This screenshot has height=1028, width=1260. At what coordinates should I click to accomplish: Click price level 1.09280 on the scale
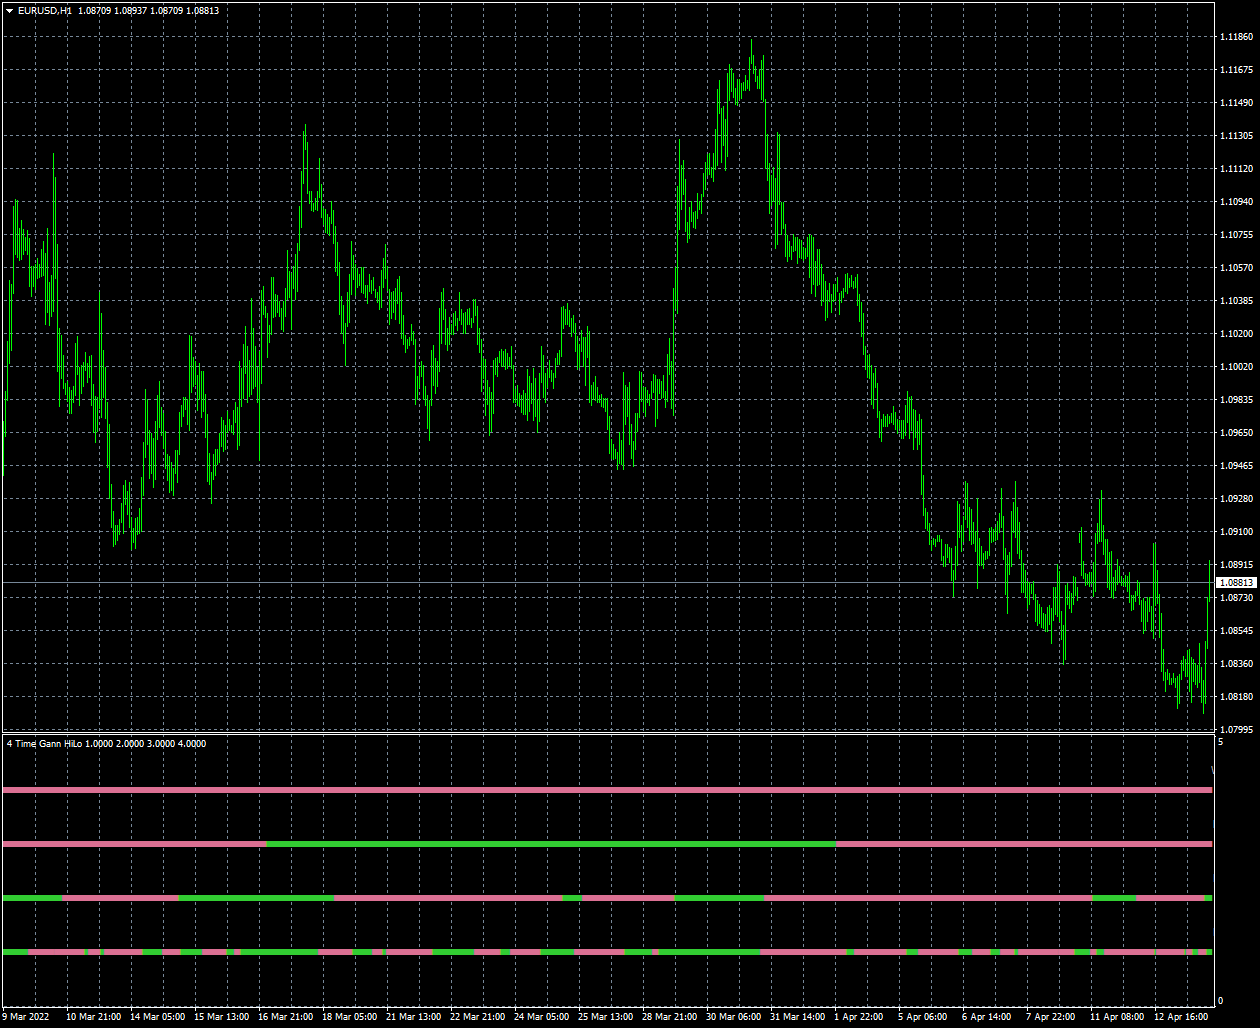coord(1236,499)
